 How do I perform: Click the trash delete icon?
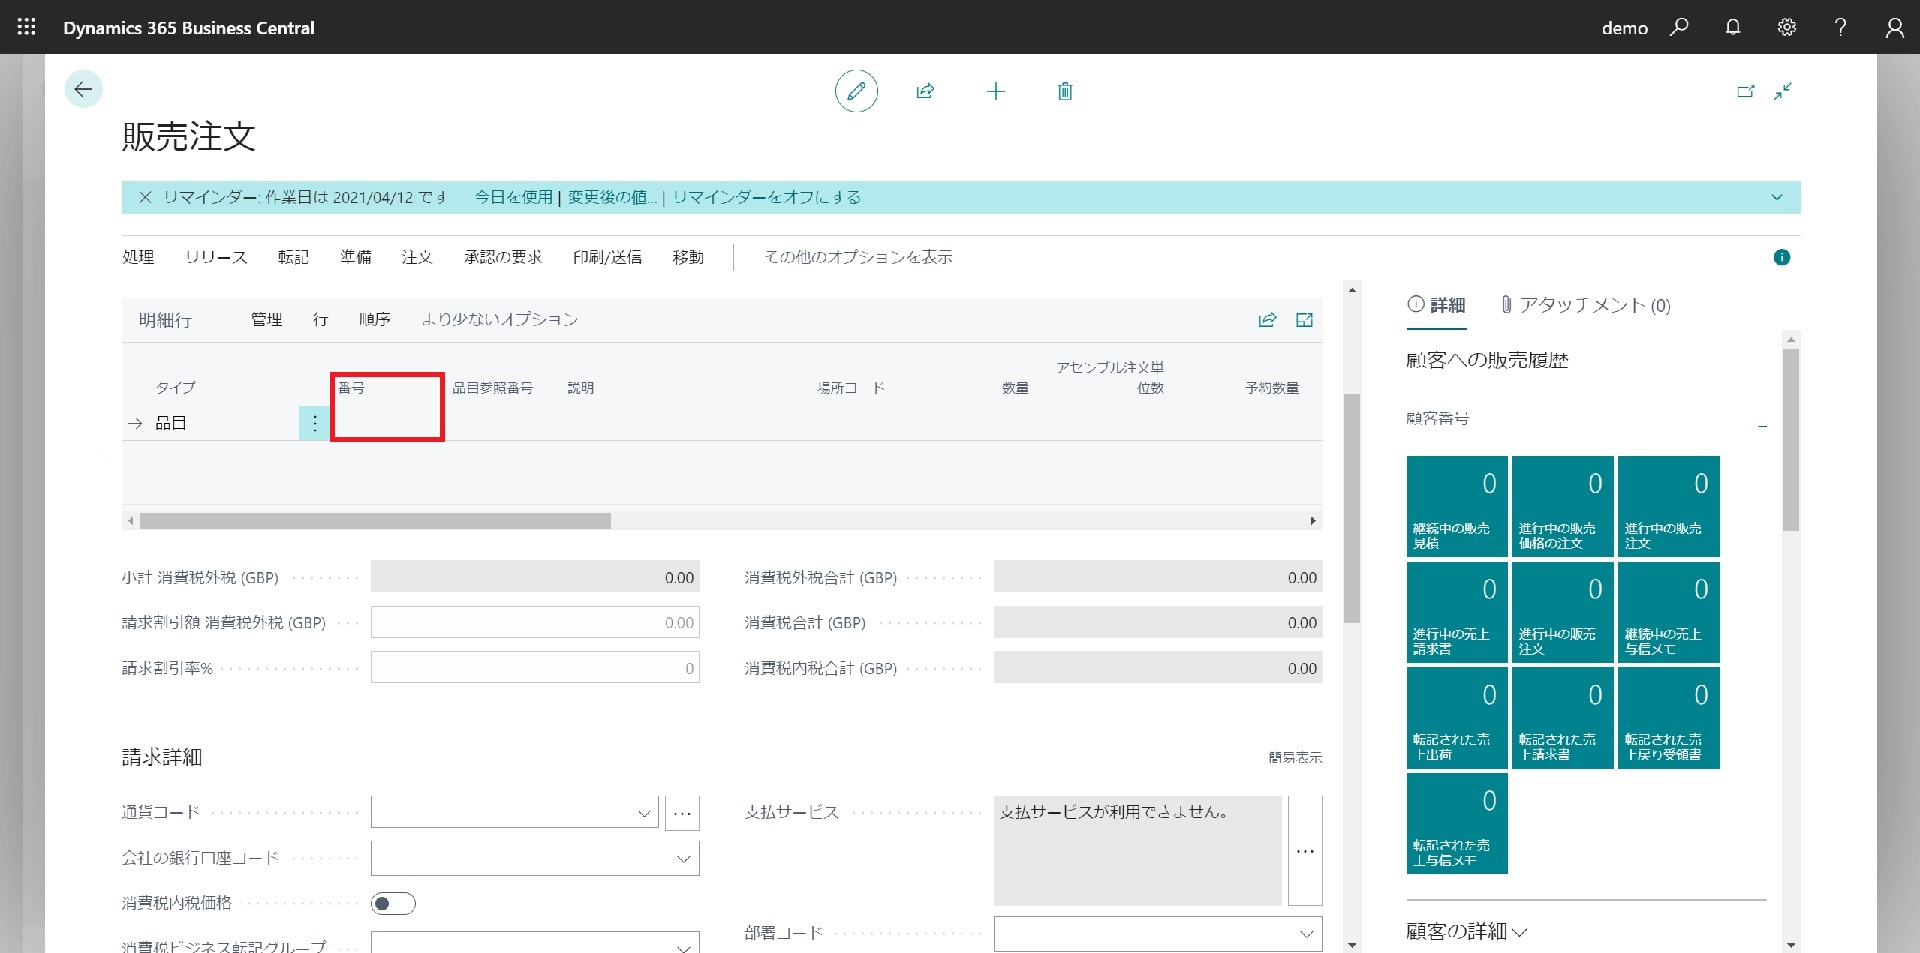click(1065, 91)
